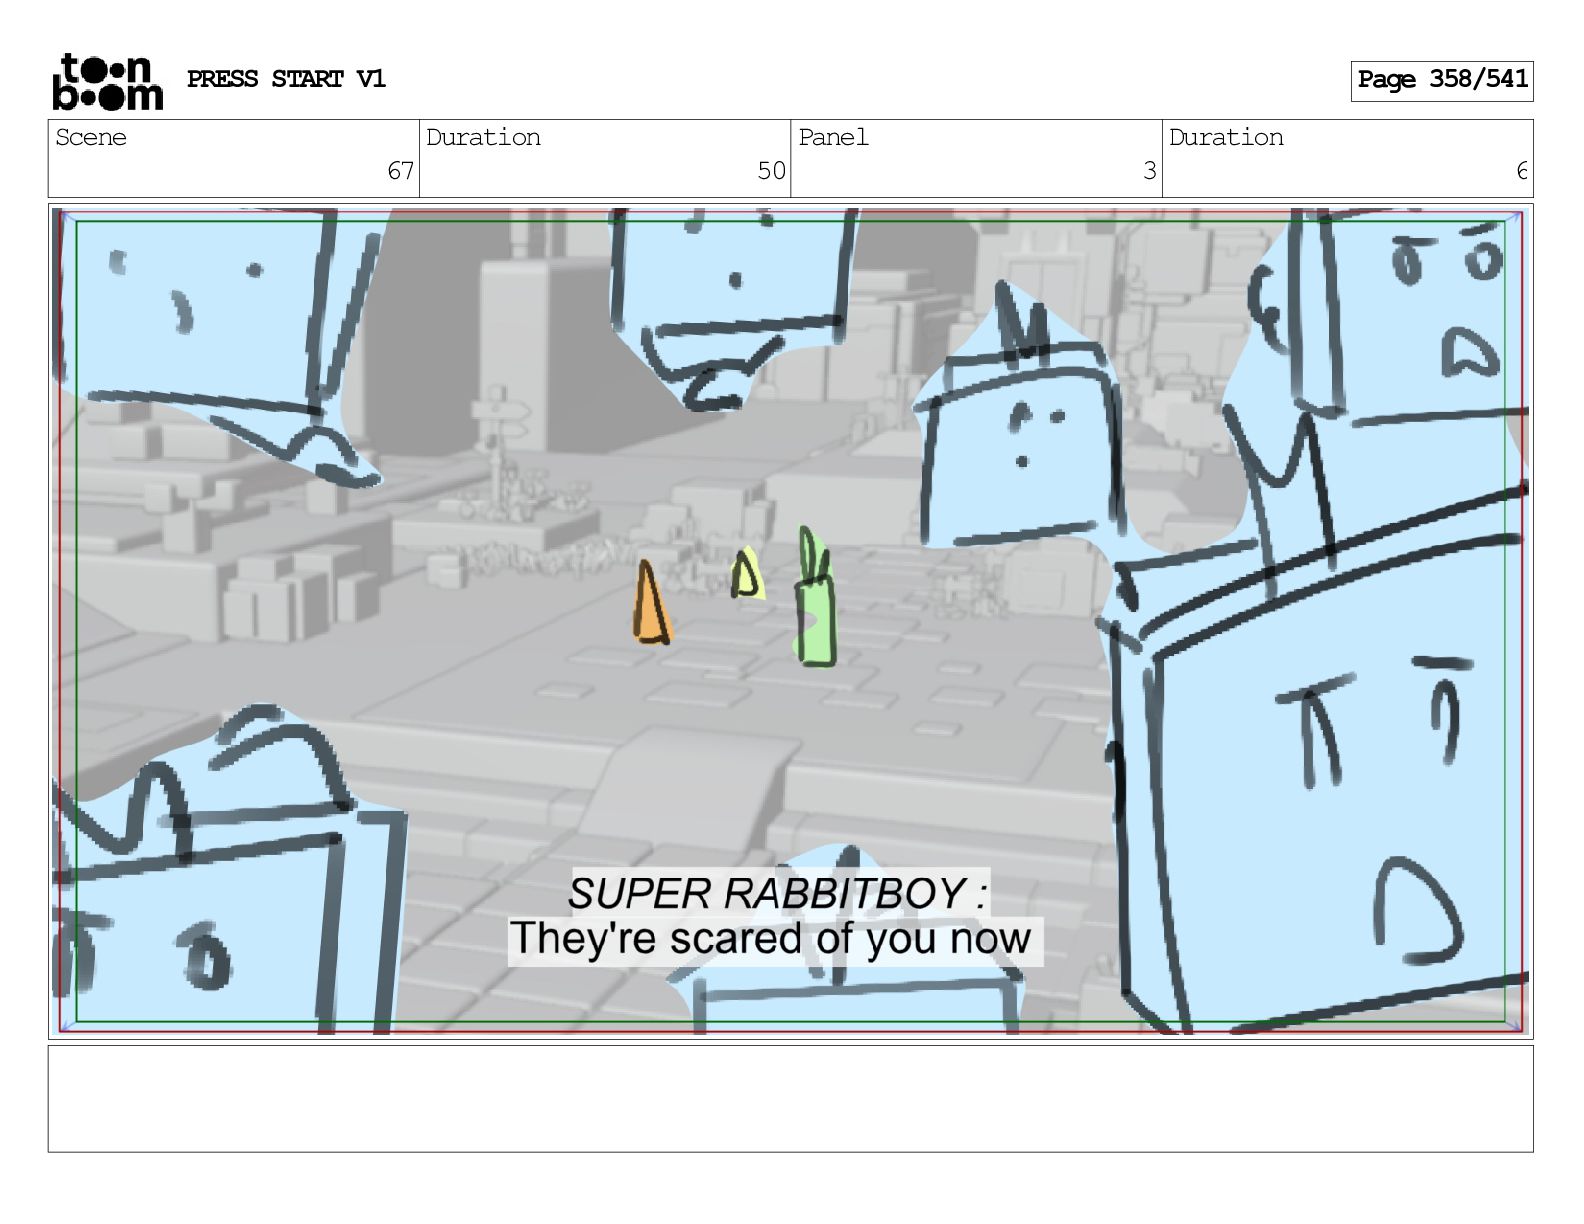Click the Duration field showing 50
The width and height of the screenshot is (1584, 1224).
click(x=605, y=158)
